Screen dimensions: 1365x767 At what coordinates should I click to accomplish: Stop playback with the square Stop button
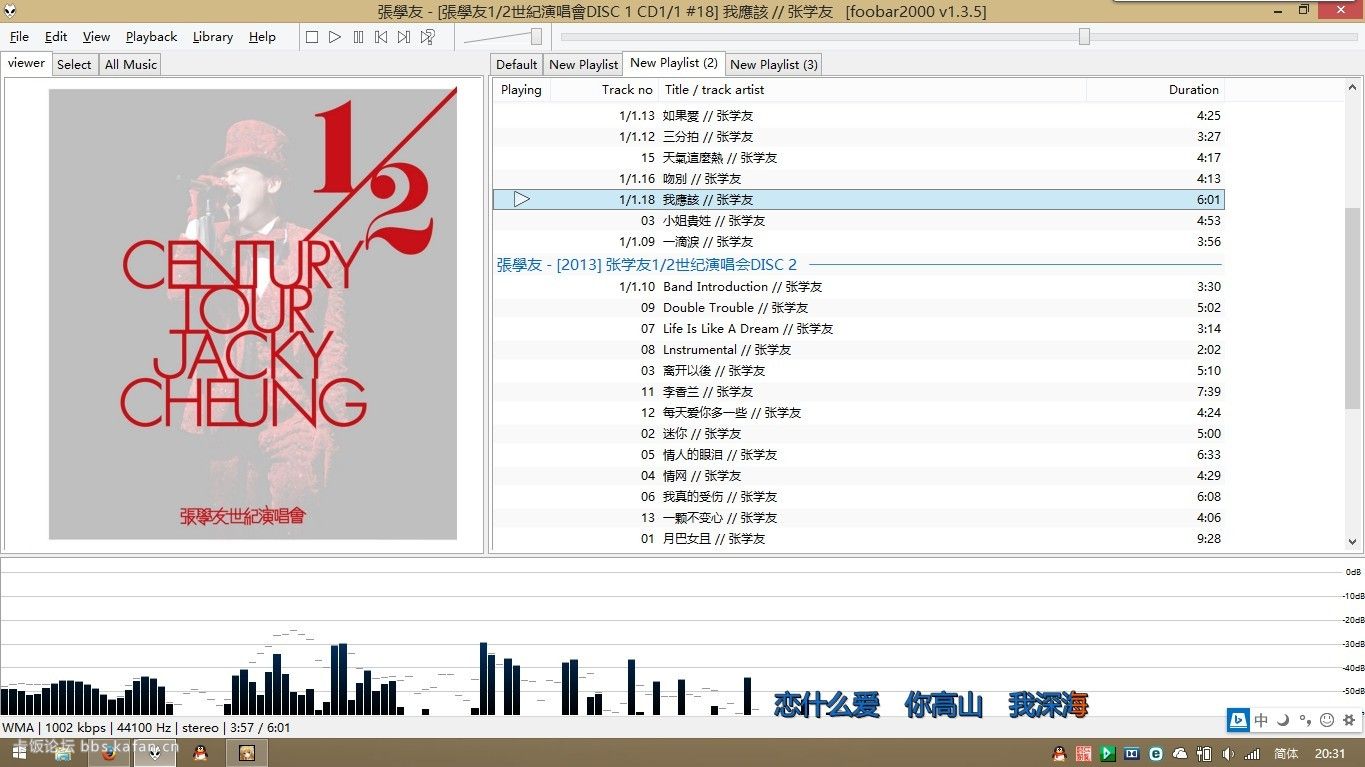312,37
